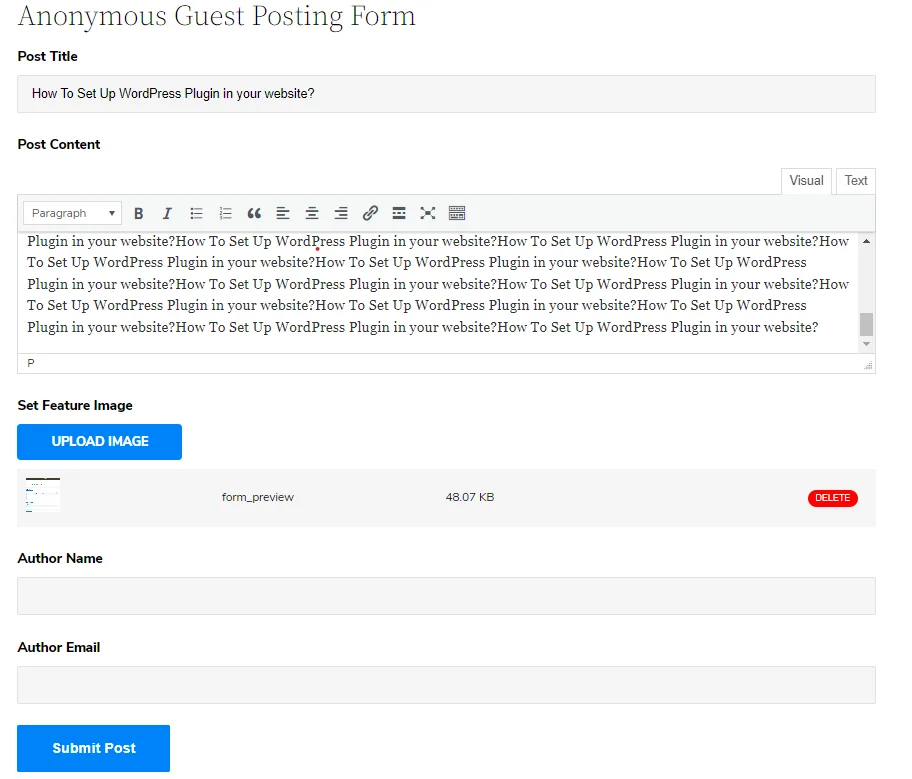Viewport: 912px width, 779px height.
Task: Toggle fullscreen editor mode
Action: pos(428,214)
